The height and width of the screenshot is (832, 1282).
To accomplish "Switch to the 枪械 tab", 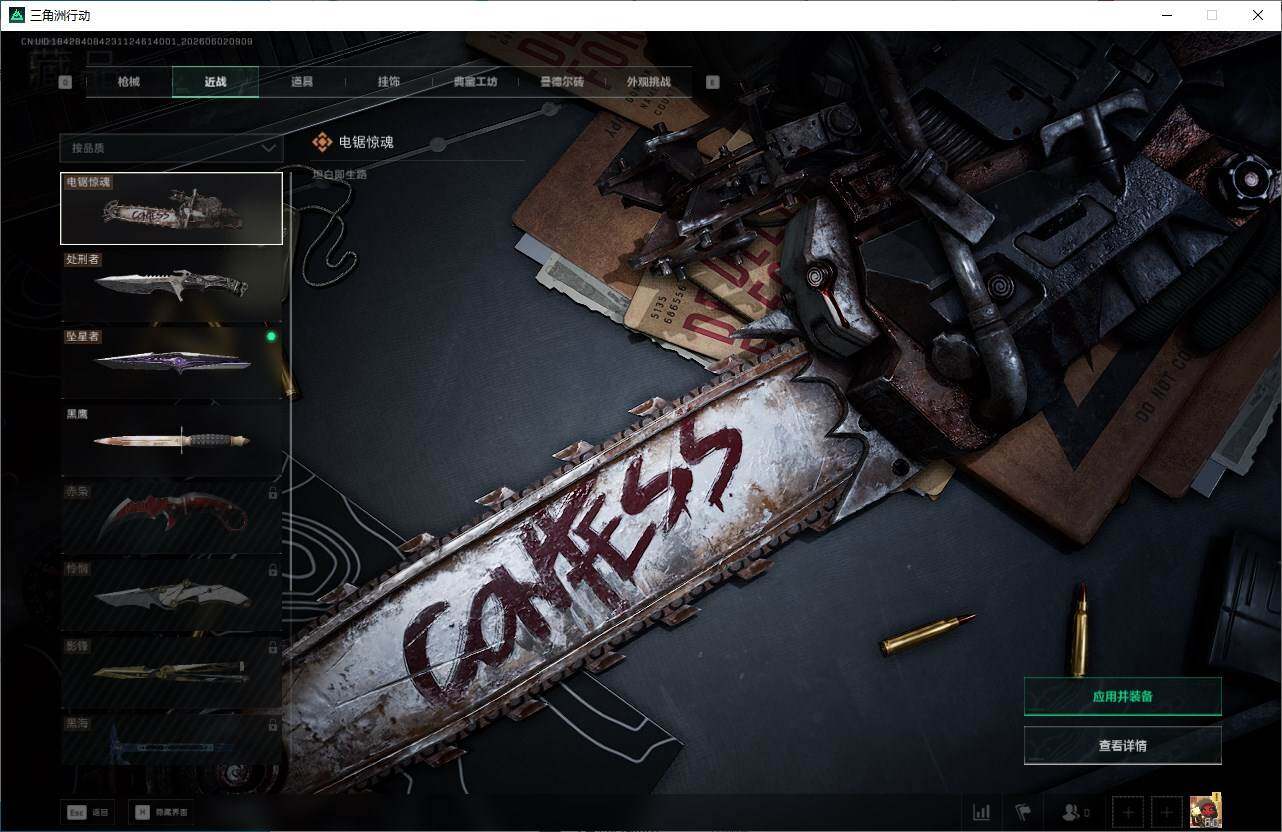I will (x=129, y=82).
